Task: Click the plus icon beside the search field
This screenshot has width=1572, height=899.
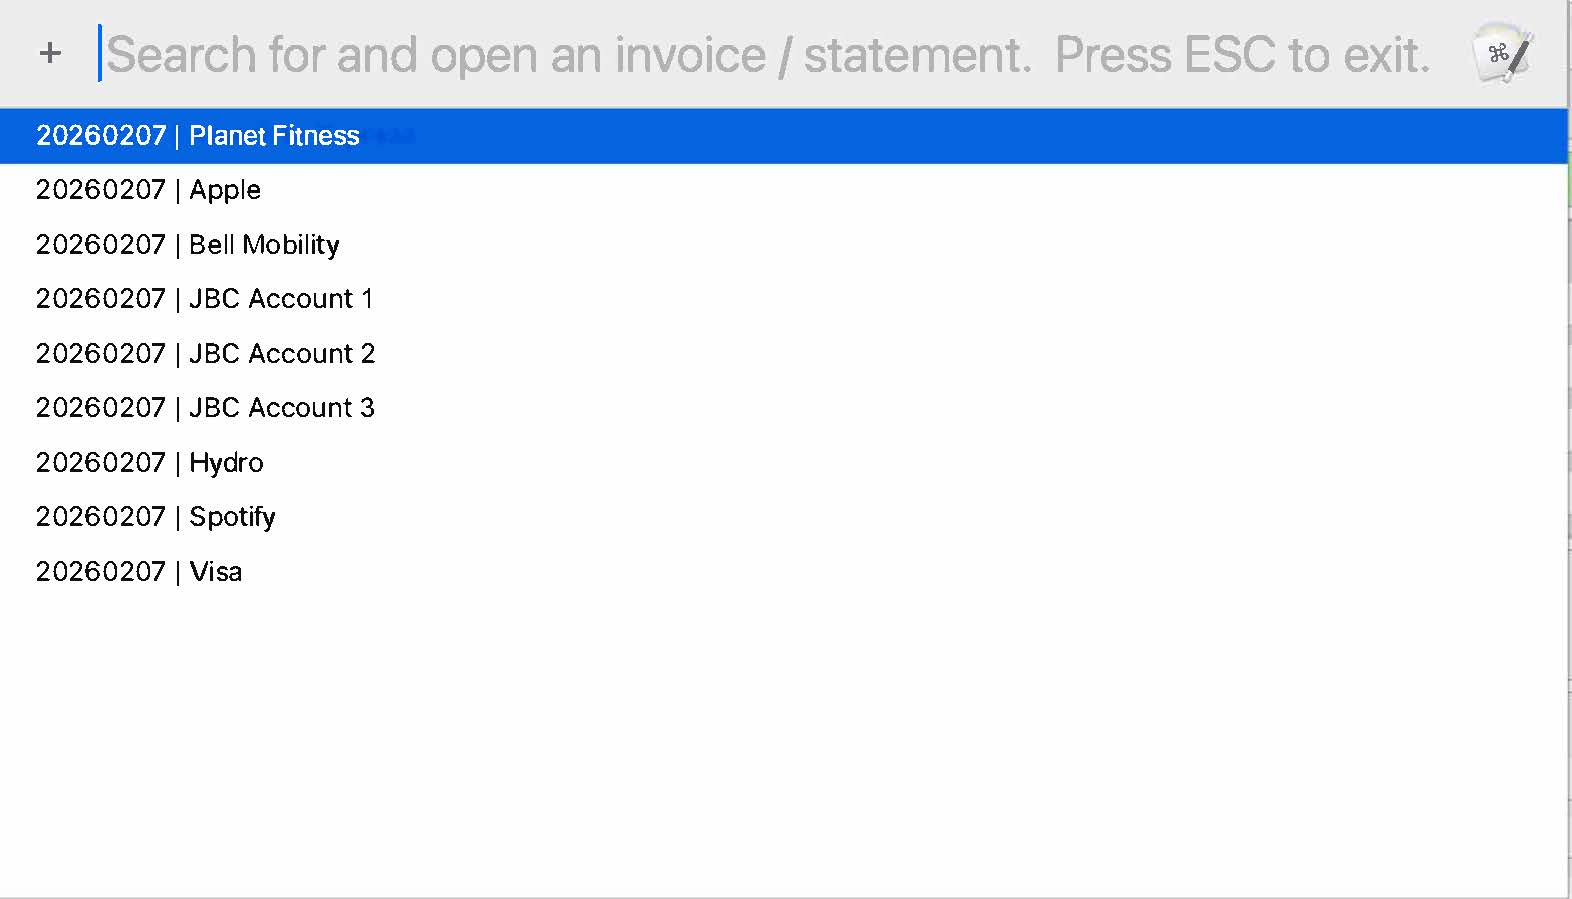Action: point(50,53)
